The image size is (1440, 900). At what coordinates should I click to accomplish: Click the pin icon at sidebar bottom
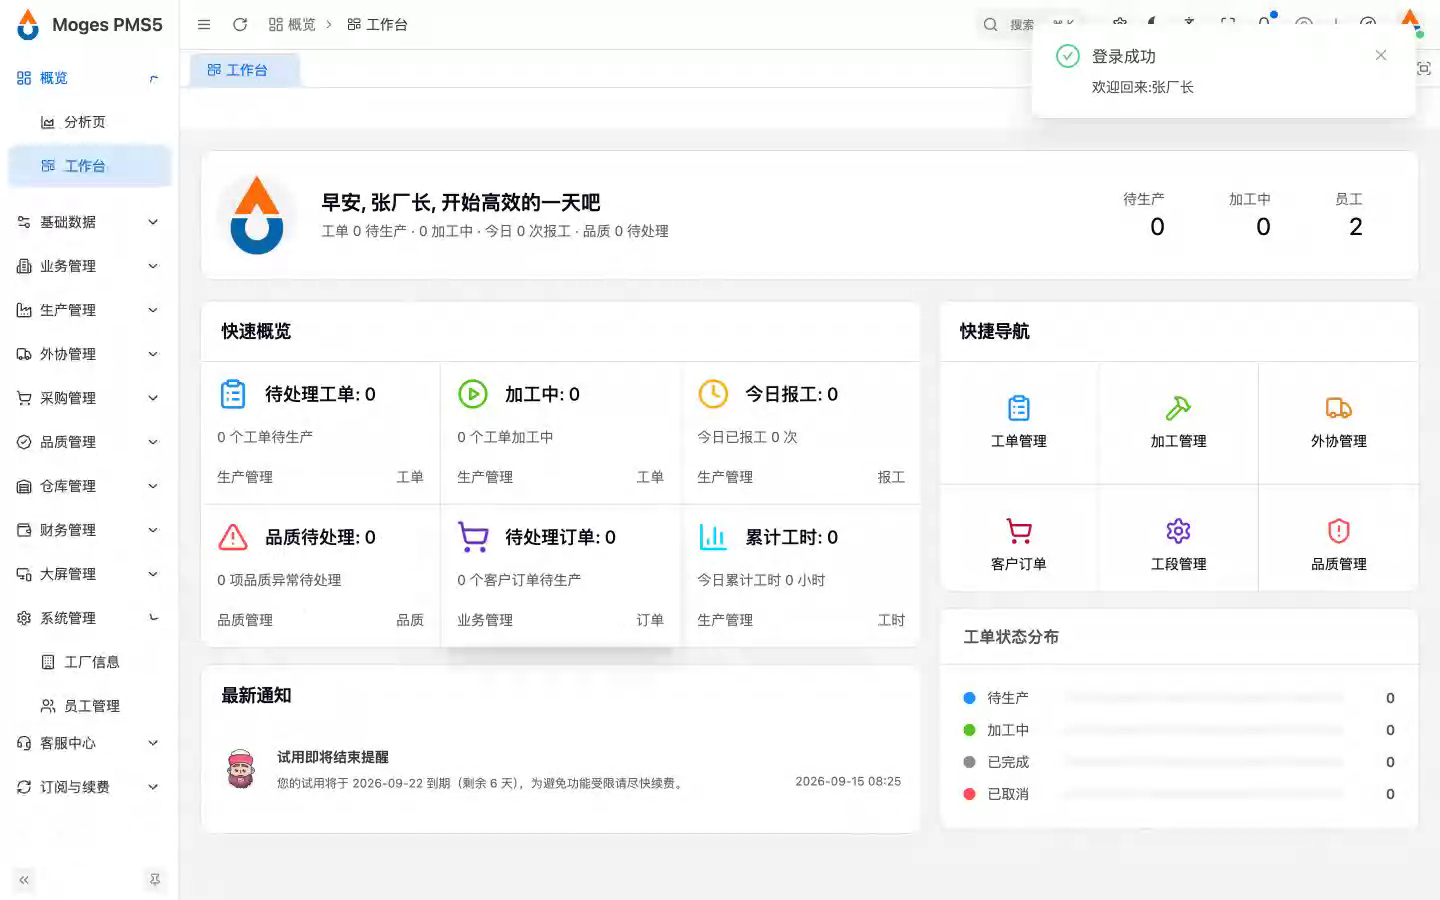(155, 880)
